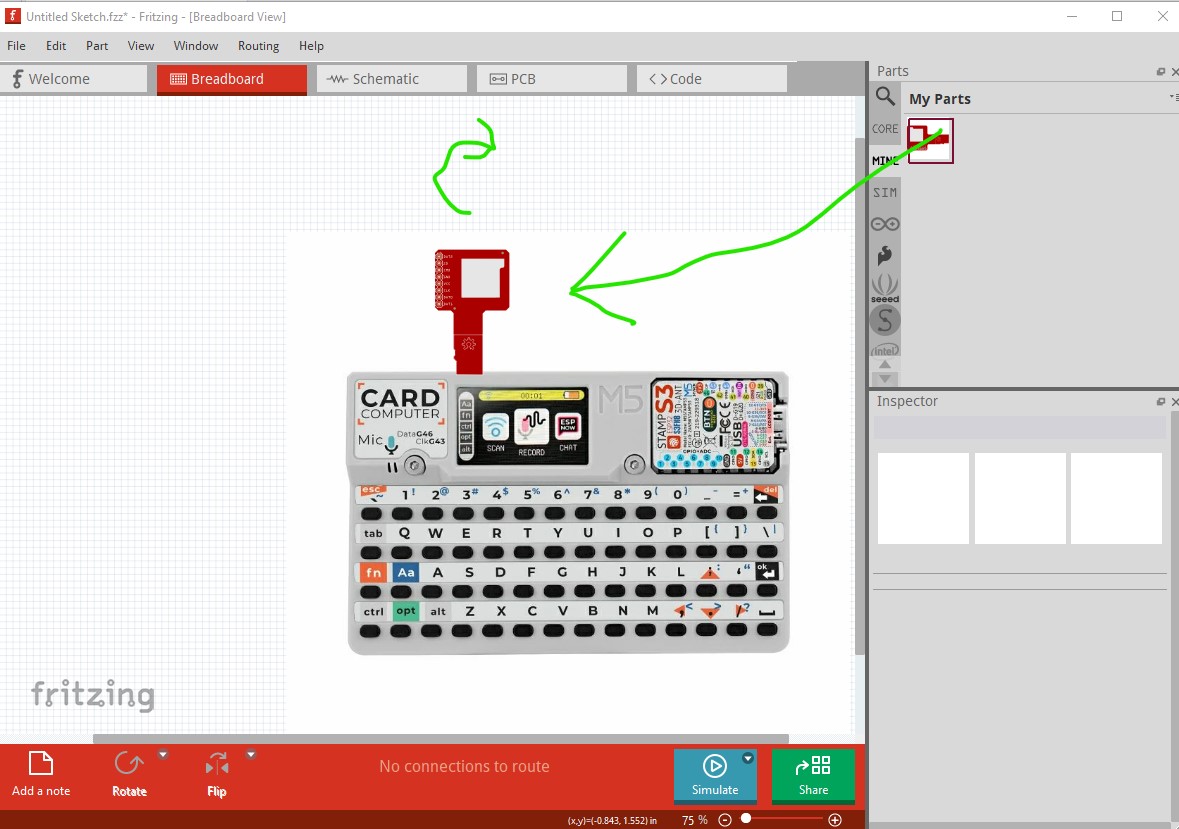Open the Snap4Arduino S parts bin
Screen dimensions: 1179x829
point(885,320)
